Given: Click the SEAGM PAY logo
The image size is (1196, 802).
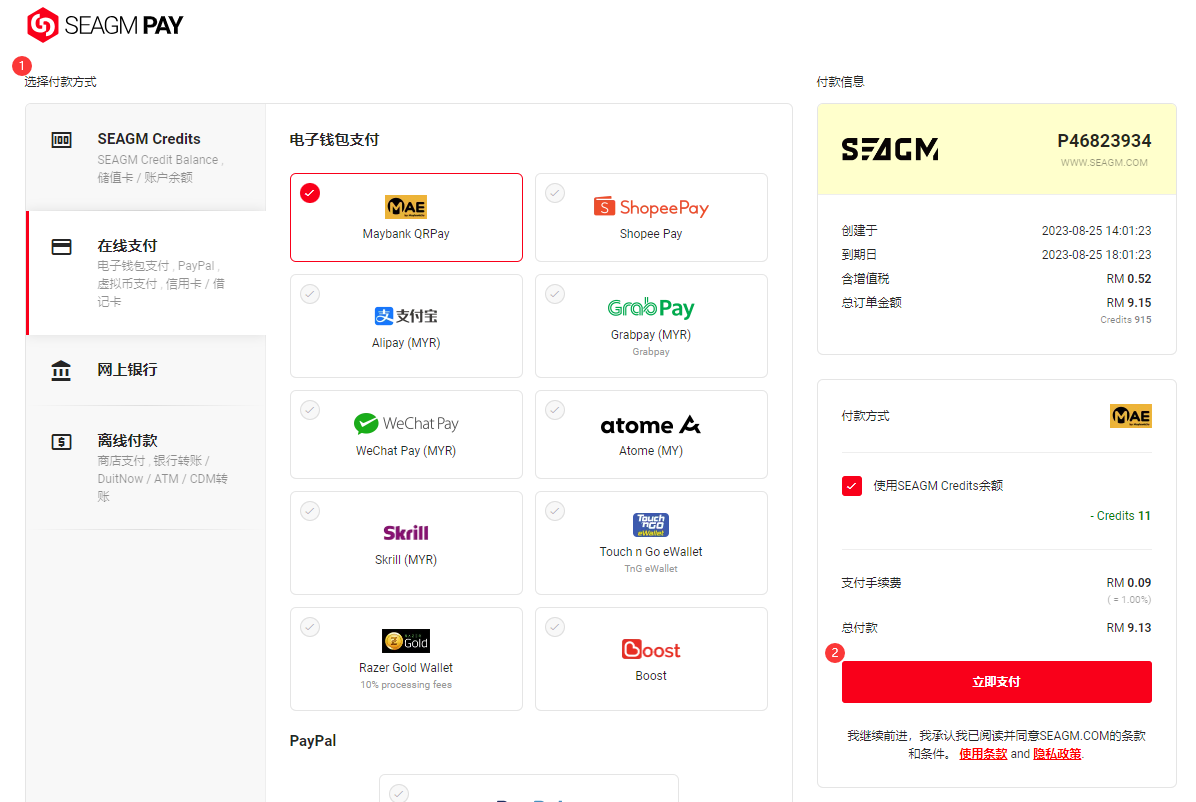Looking at the screenshot, I should pos(105,25).
